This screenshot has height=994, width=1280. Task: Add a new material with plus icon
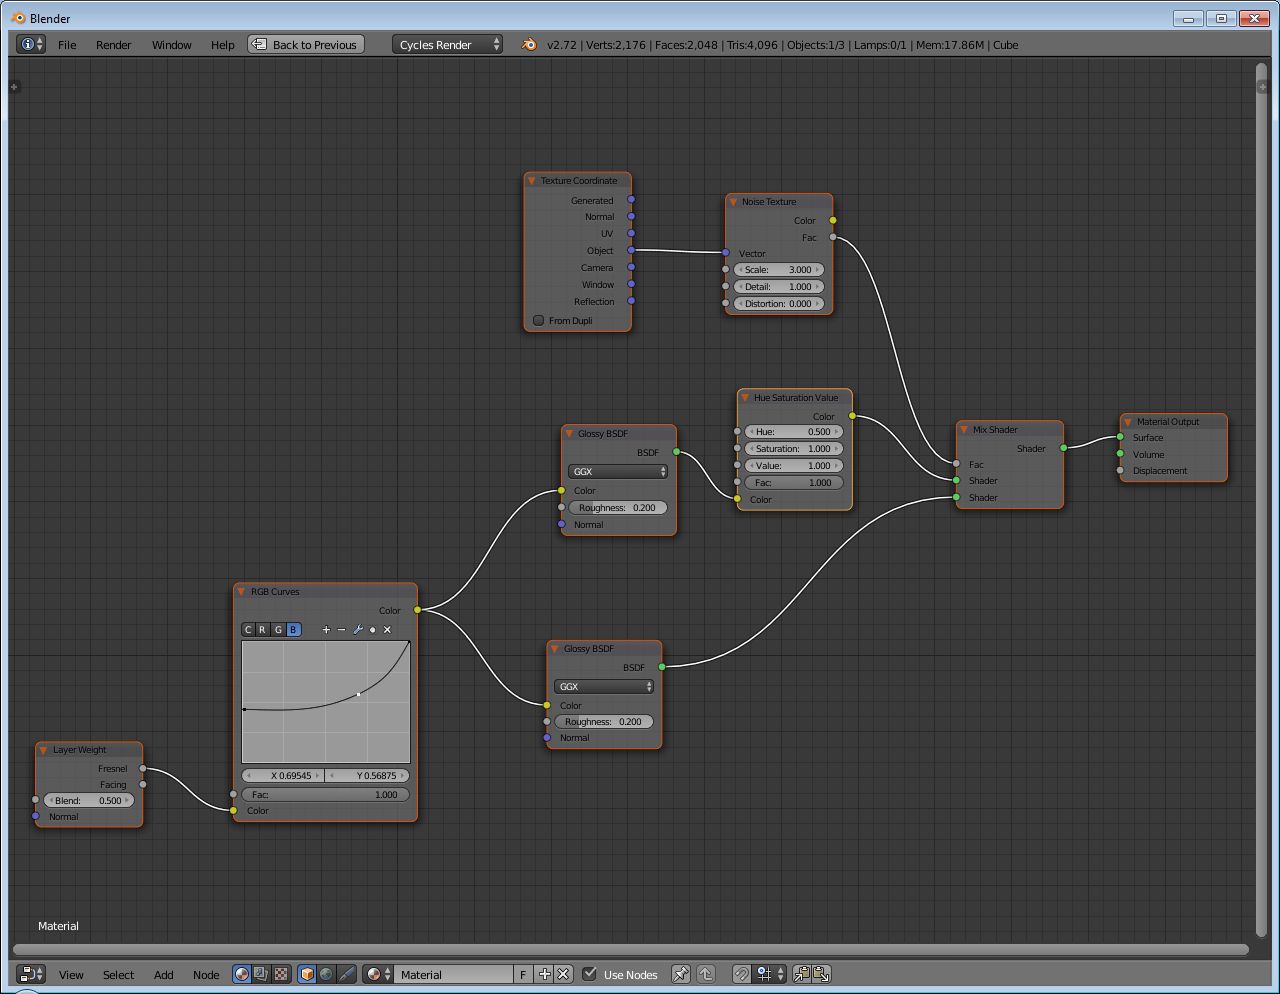[x=544, y=974]
